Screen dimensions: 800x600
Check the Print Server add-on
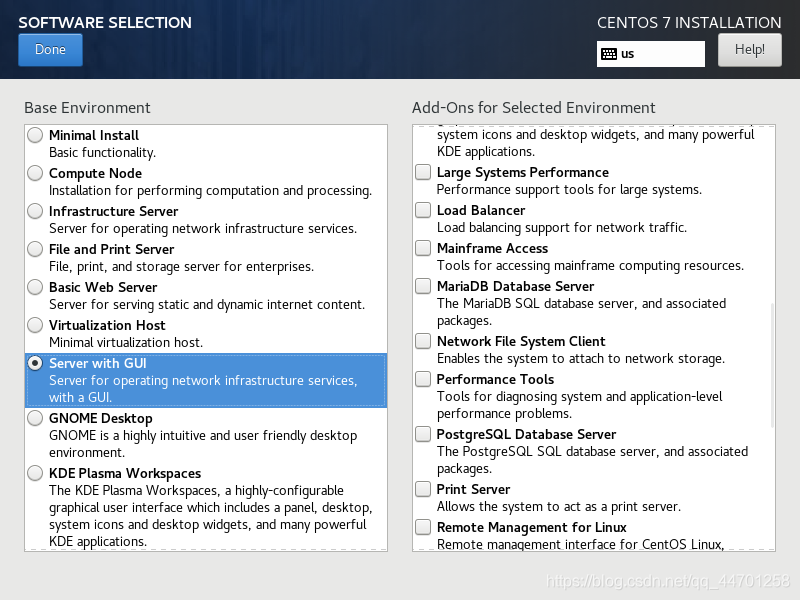point(423,489)
